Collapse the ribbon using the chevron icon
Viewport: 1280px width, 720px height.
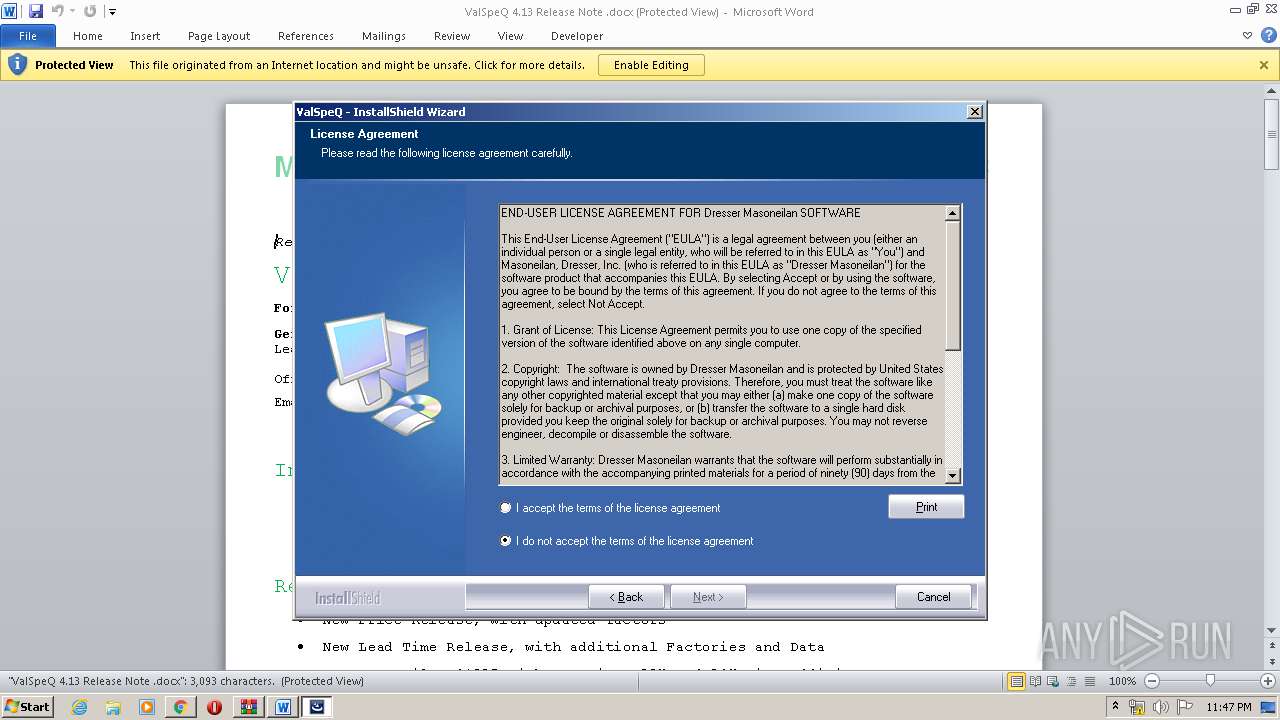point(1247,35)
